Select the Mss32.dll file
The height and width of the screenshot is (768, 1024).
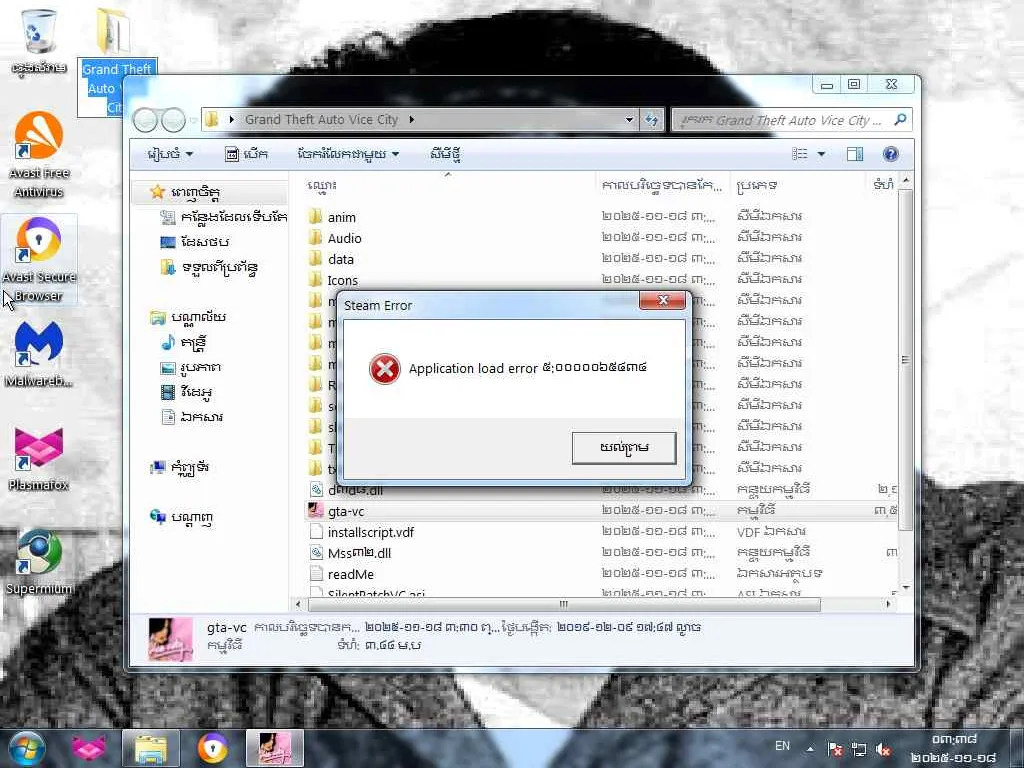(x=350, y=553)
